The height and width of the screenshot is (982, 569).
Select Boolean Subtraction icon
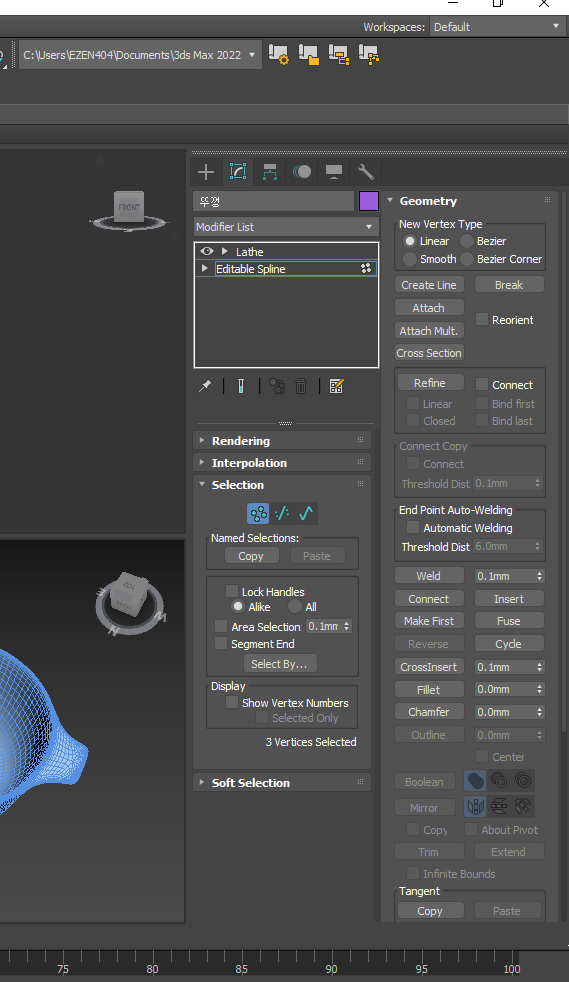(499, 781)
